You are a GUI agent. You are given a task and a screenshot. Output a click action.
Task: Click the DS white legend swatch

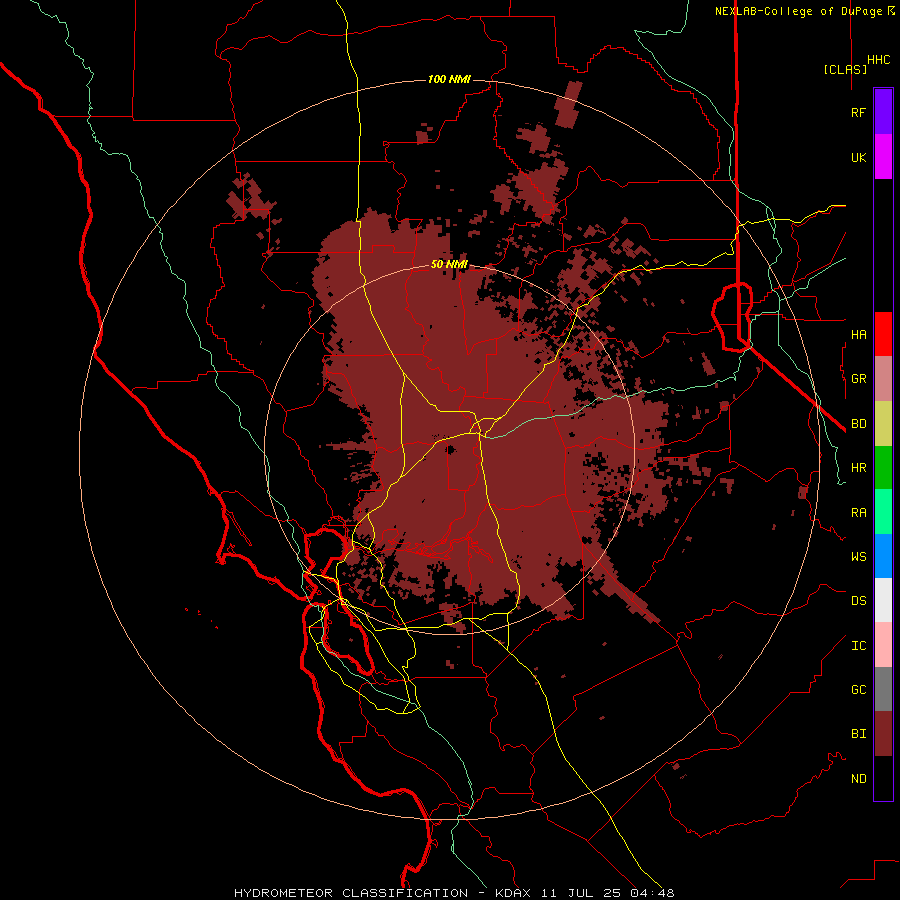pos(883,600)
